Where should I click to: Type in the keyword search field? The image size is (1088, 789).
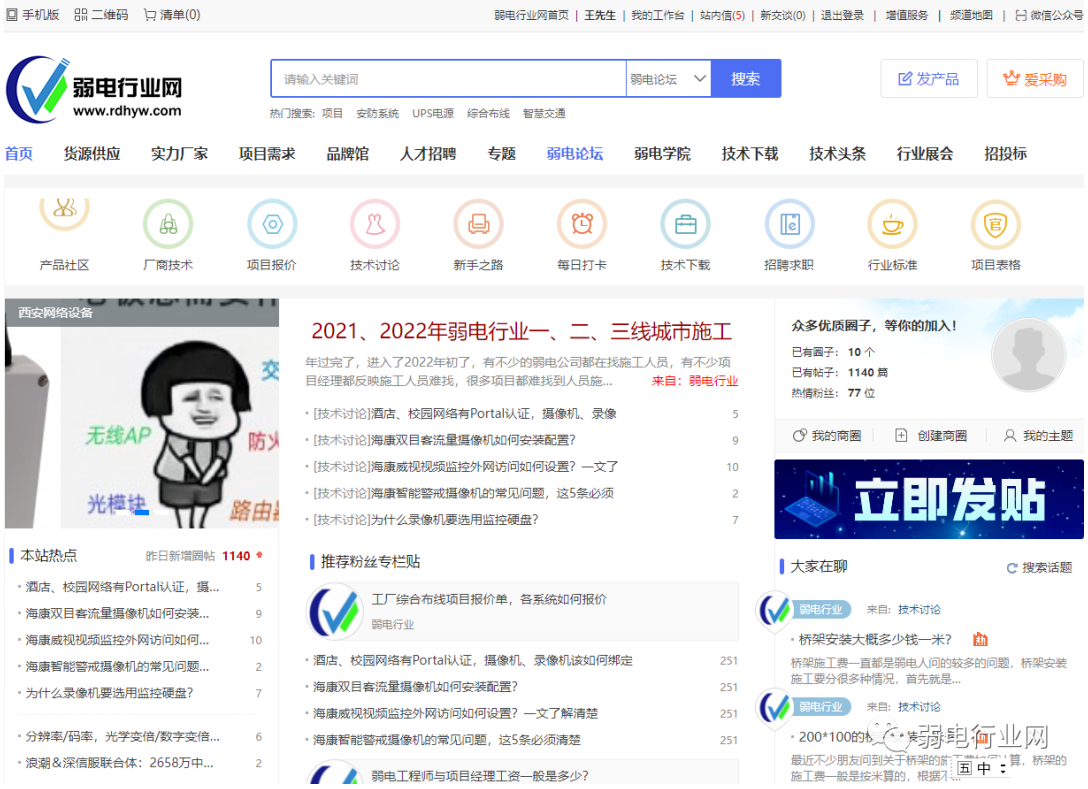tap(448, 79)
